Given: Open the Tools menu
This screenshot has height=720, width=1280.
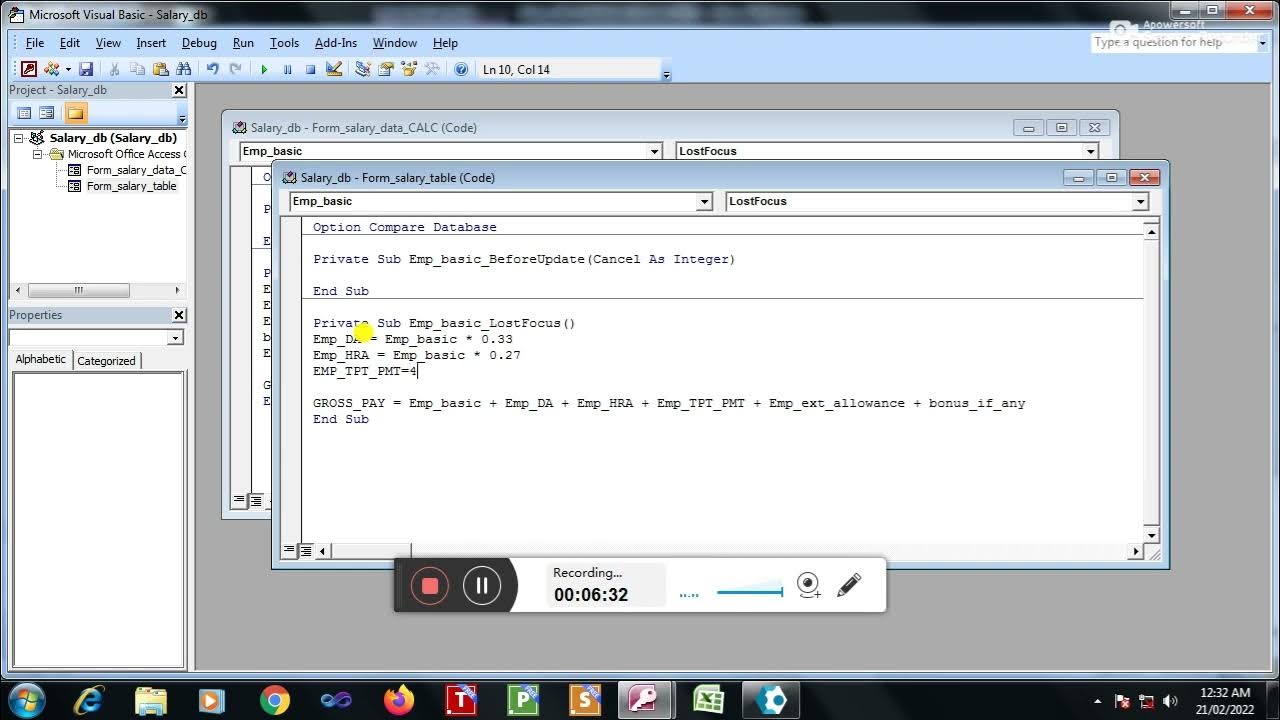Looking at the screenshot, I should pos(284,43).
